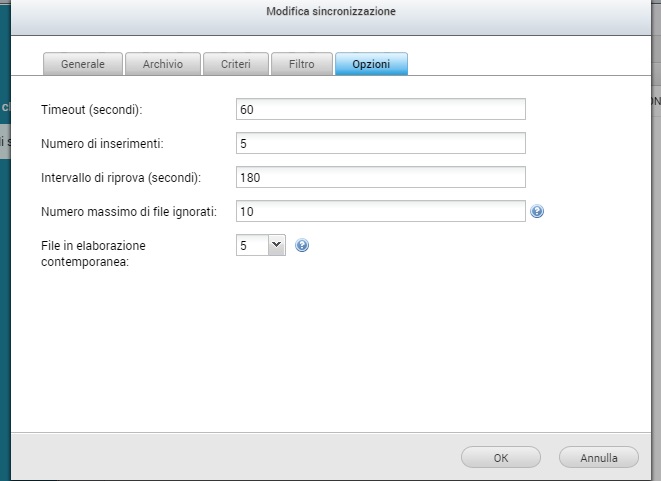Select the Filtro tab
This screenshot has height=481, width=661.
301,64
